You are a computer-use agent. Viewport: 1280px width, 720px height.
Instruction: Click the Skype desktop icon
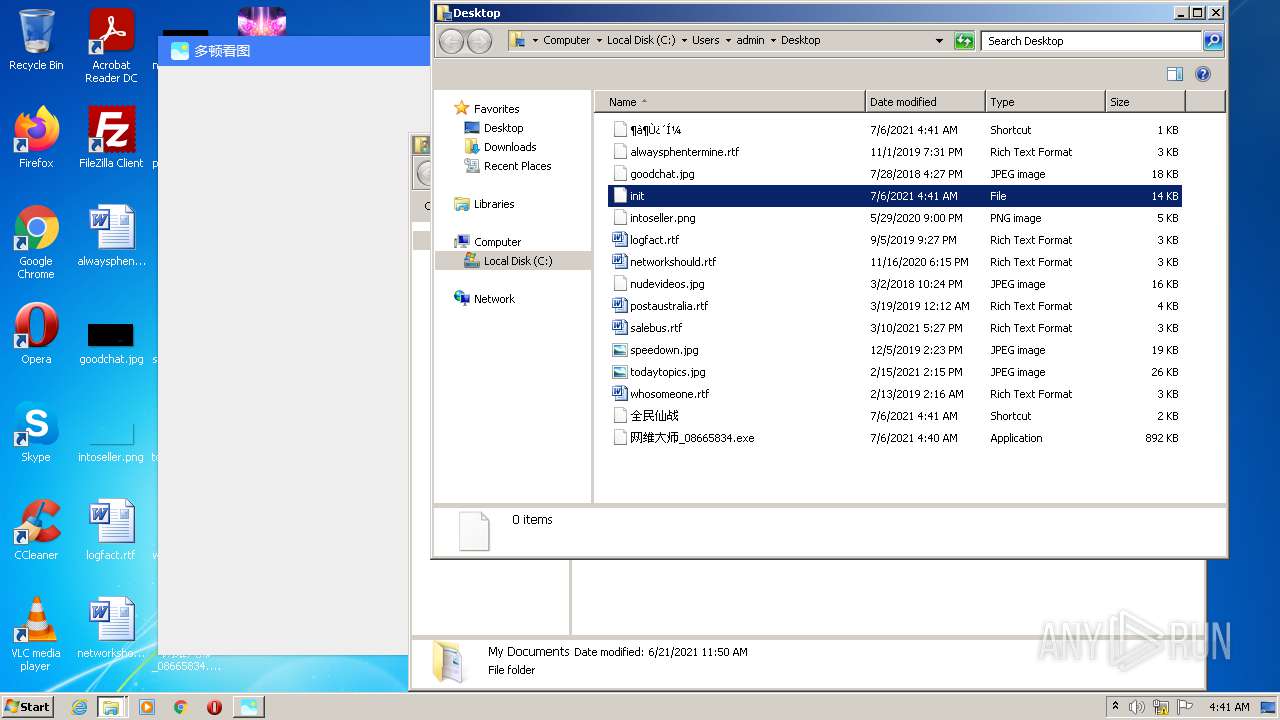coord(36,432)
